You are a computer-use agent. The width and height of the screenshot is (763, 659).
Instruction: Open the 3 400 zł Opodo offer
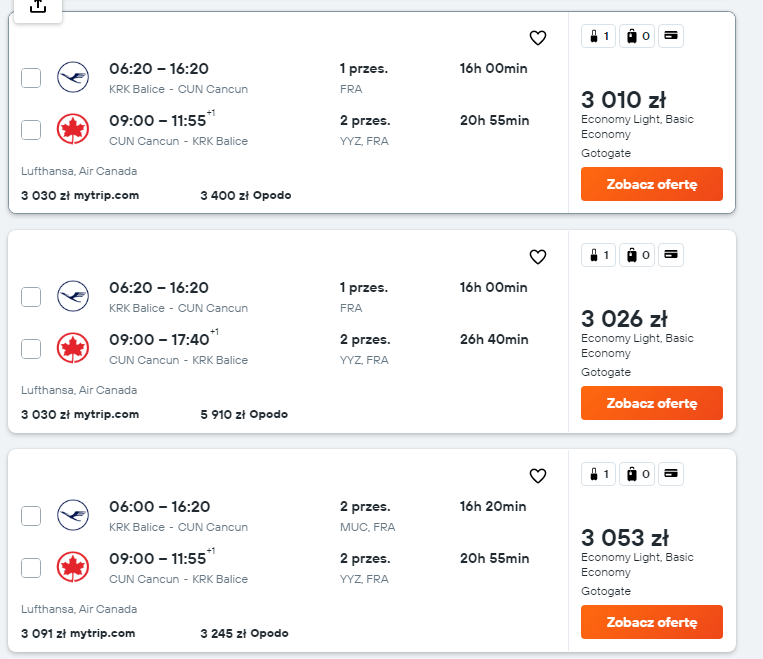[x=246, y=196]
